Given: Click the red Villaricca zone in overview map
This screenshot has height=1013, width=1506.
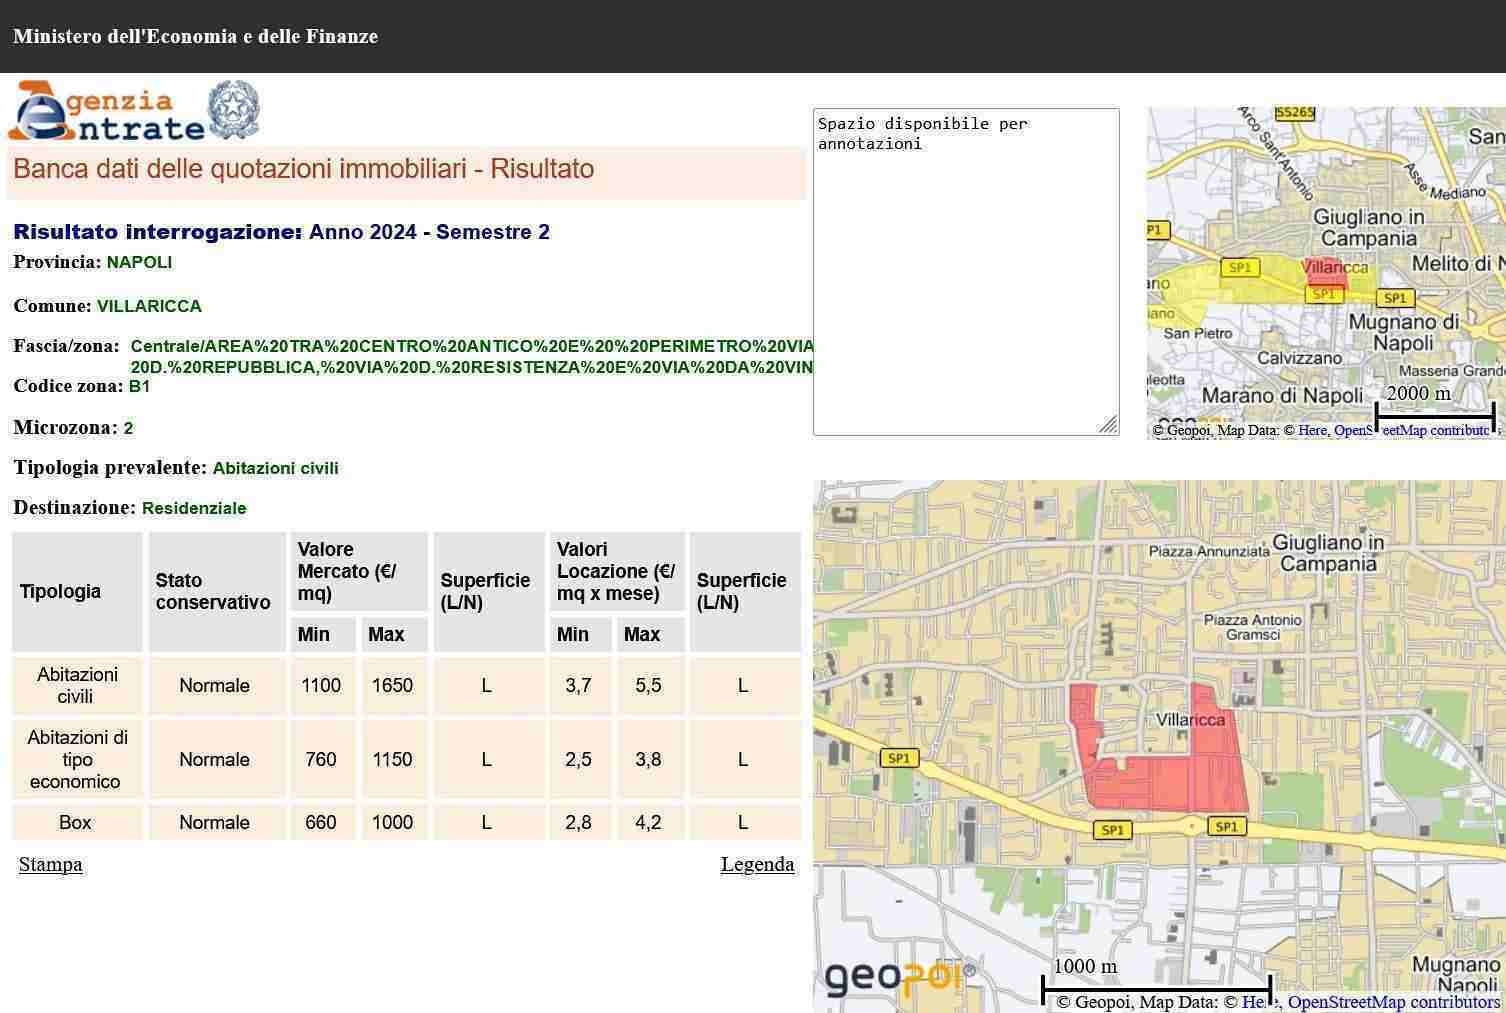Looking at the screenshot, I should coord(1326,277).
